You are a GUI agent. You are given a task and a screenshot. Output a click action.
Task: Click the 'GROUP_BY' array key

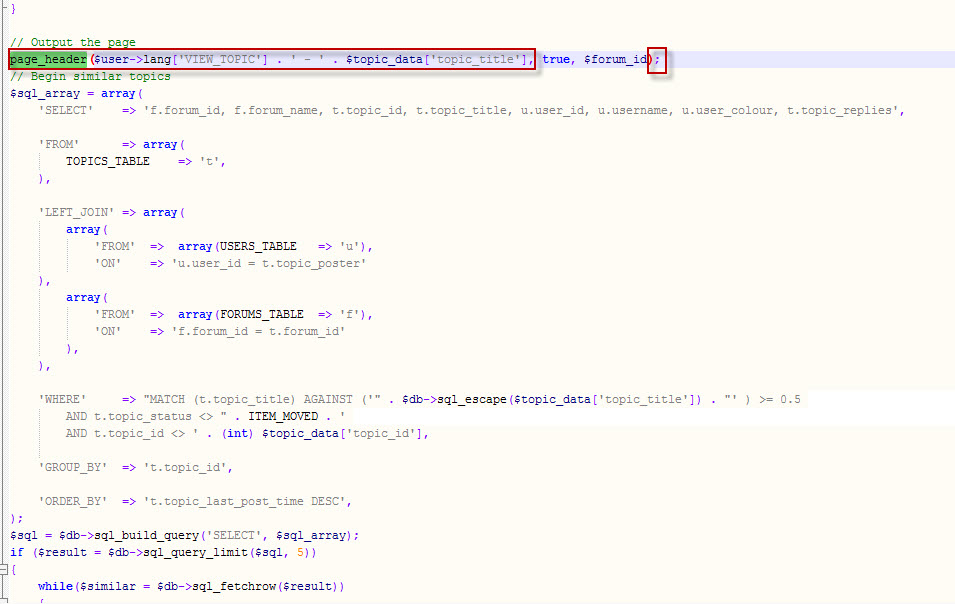coord(72,468)
